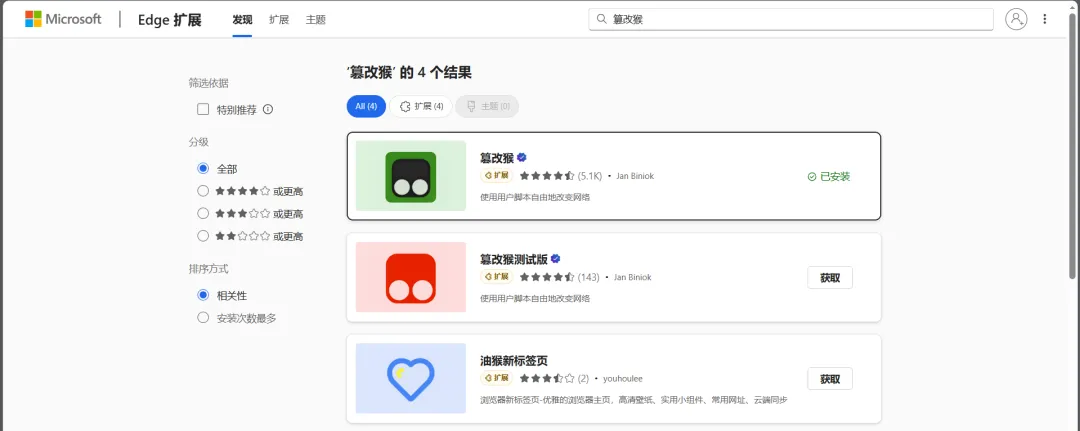The height and width of the screenshot is (431, 1080).
Task: Open the 油猴新标签页 heart thumbnail
Action: coord(411,378)
